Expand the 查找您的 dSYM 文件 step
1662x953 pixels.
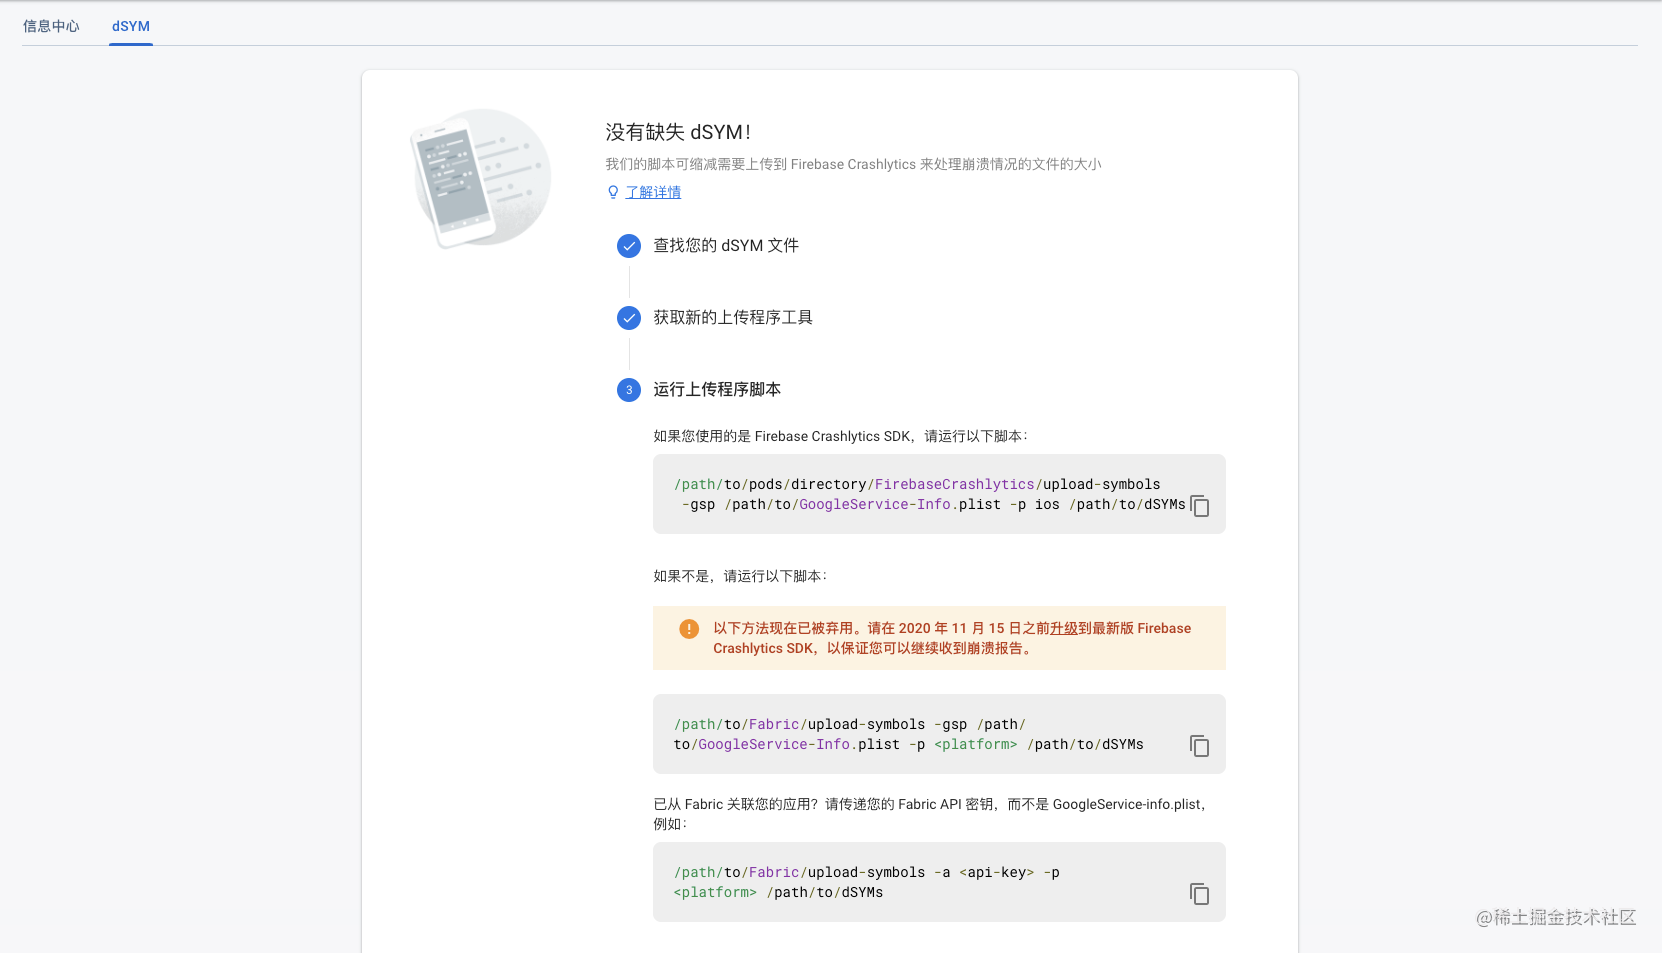pos(726,246)
